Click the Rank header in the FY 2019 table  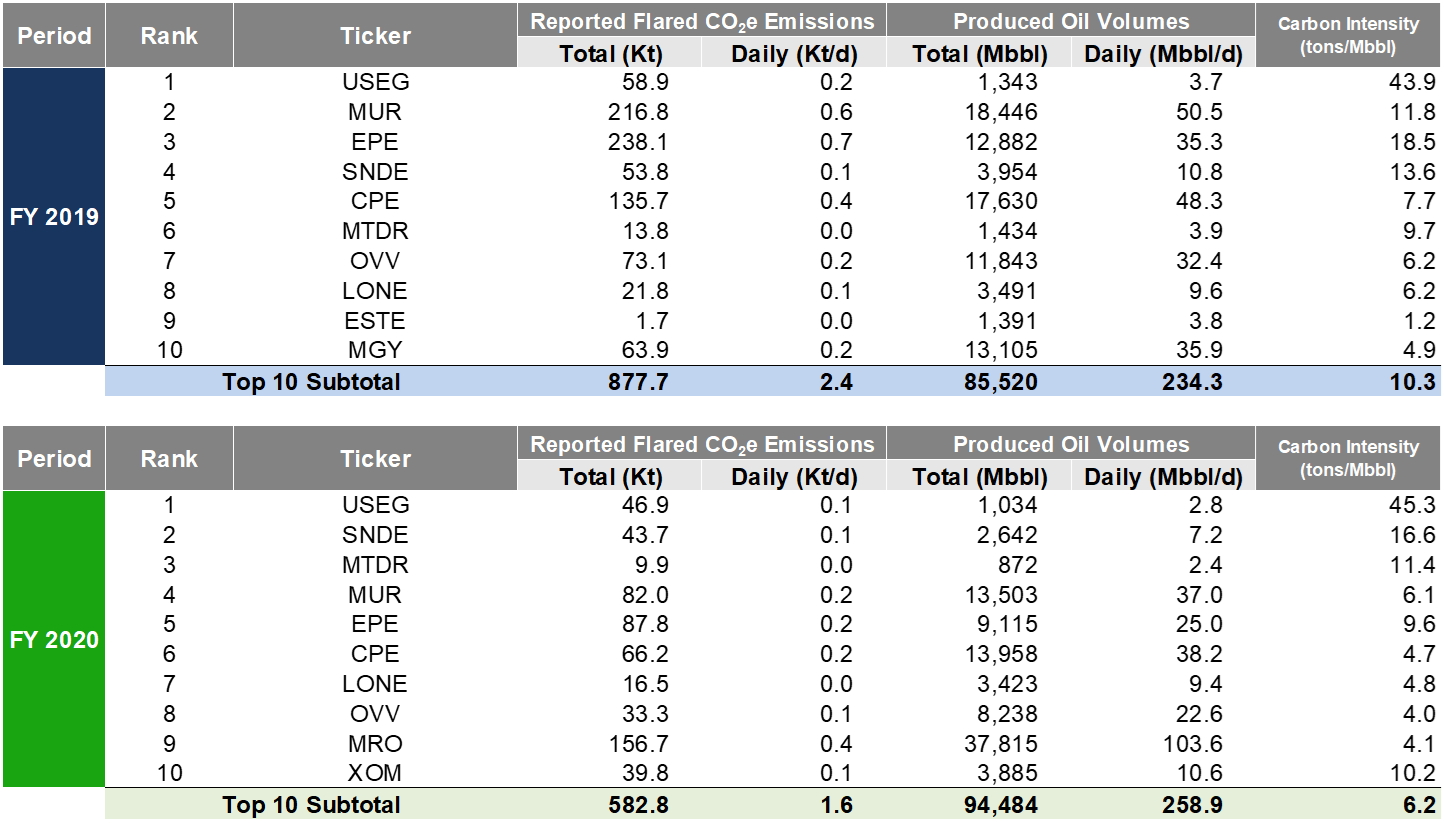pyautogui.click(x=169, y=36)
